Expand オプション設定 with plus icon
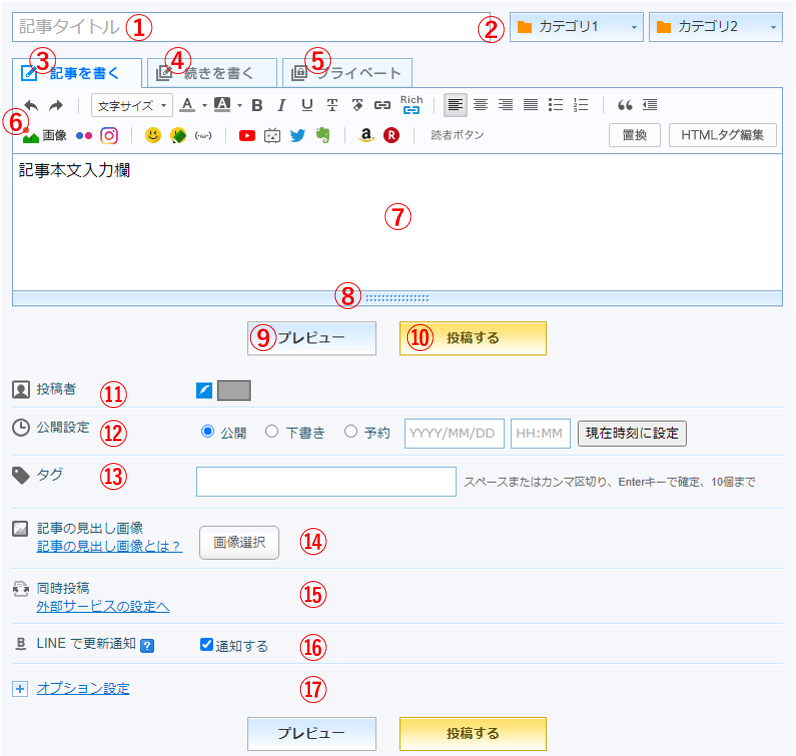The height and width of the screenshot is (756, 796). (20, 689)
